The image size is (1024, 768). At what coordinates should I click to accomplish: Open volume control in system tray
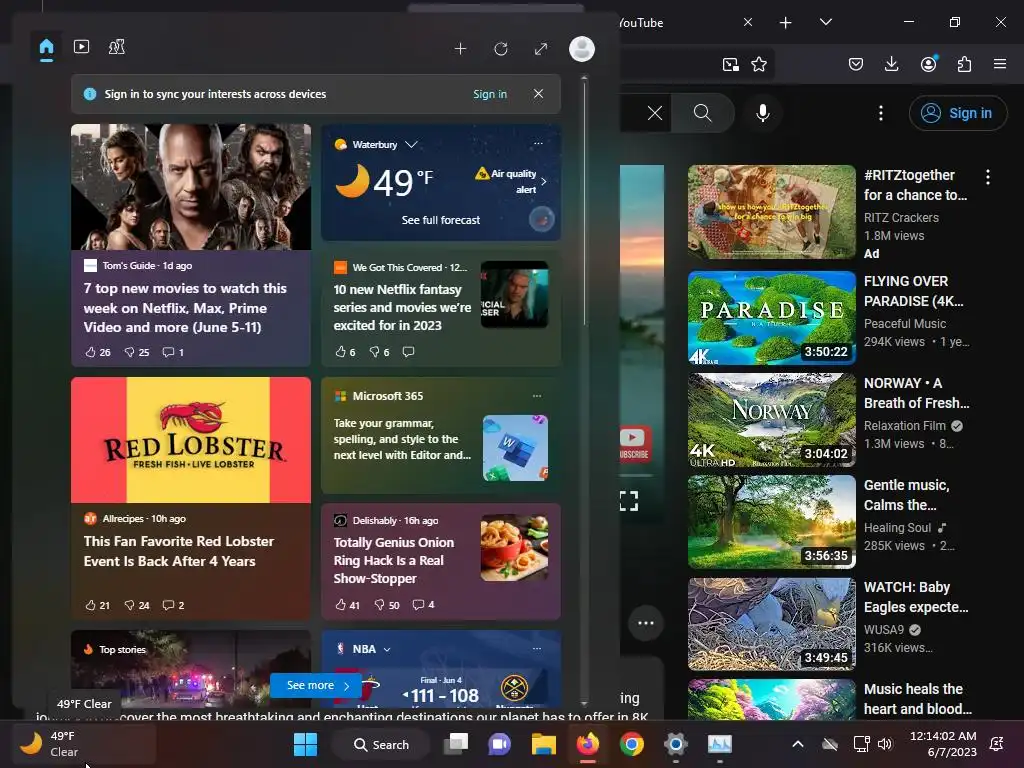(885, 744)
